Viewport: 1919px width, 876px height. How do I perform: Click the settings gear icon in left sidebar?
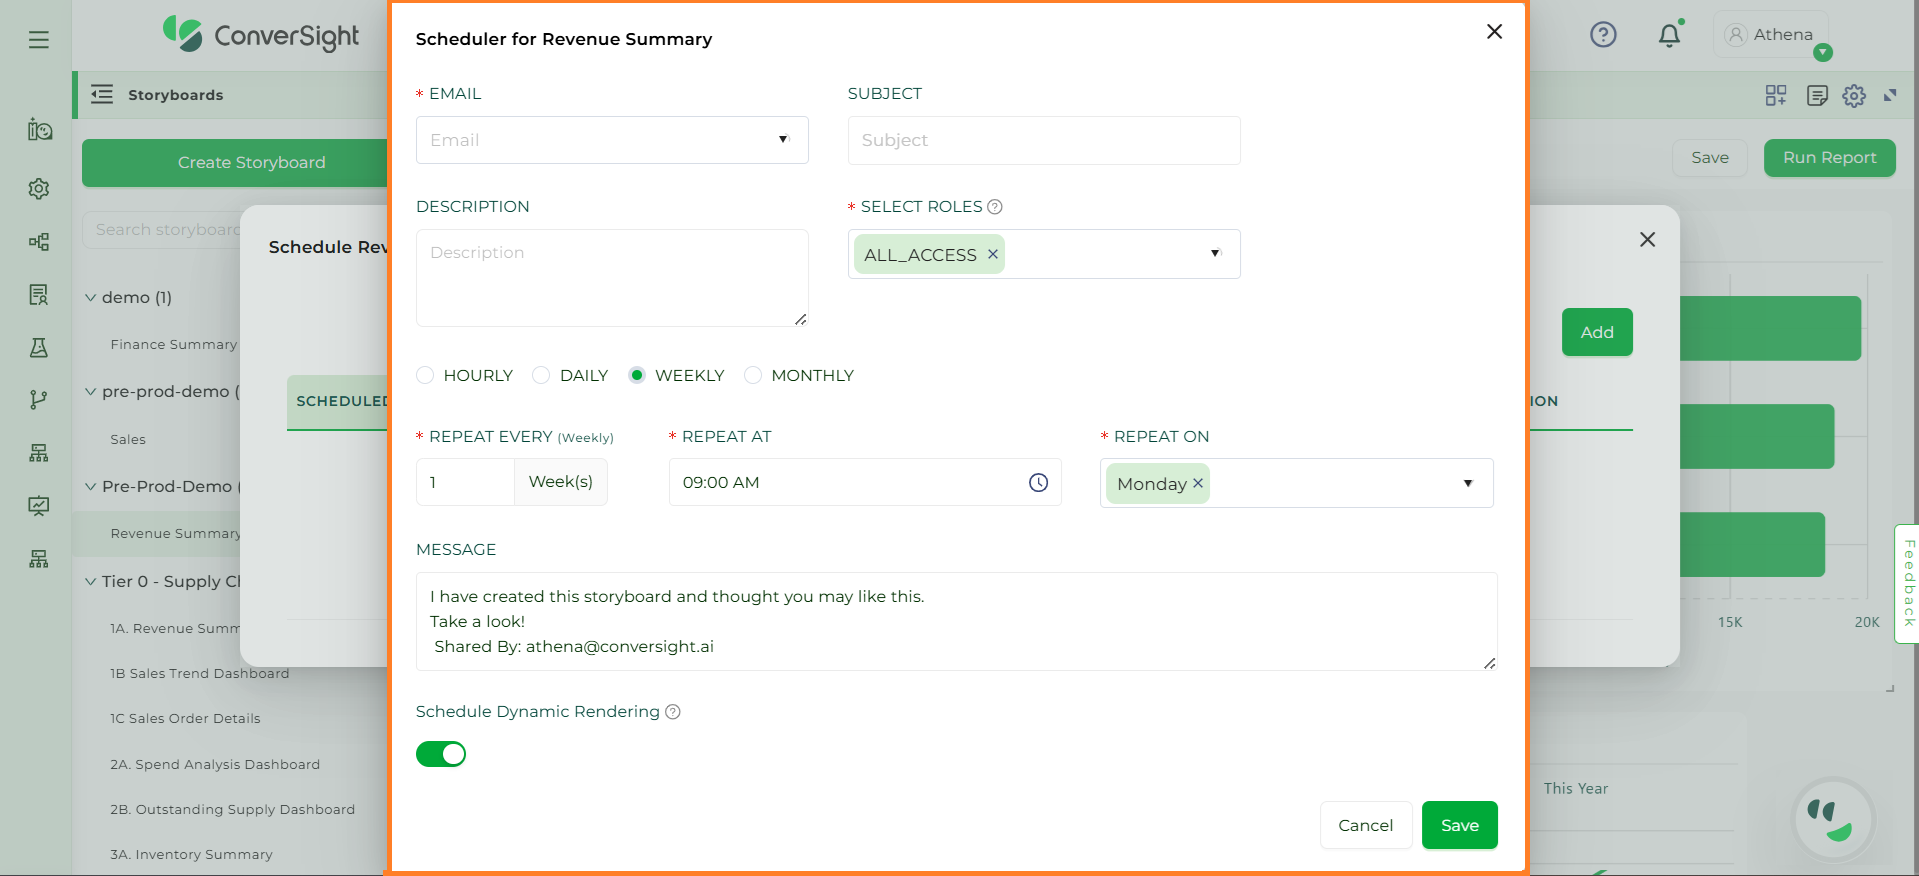(39, 189)
